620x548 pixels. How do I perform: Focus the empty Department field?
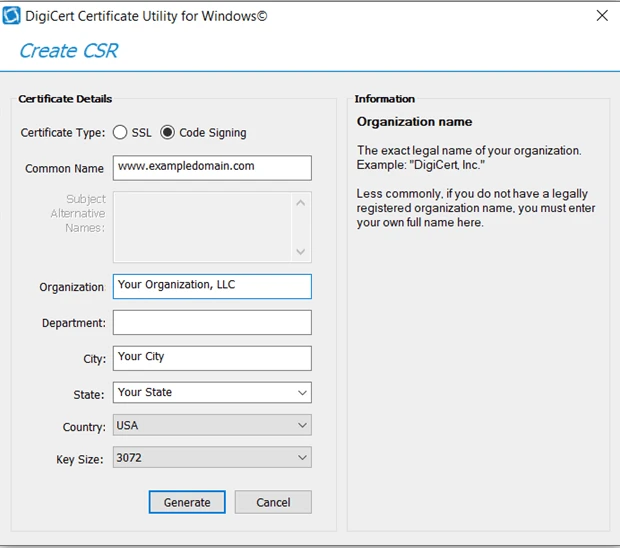[212, 322]
